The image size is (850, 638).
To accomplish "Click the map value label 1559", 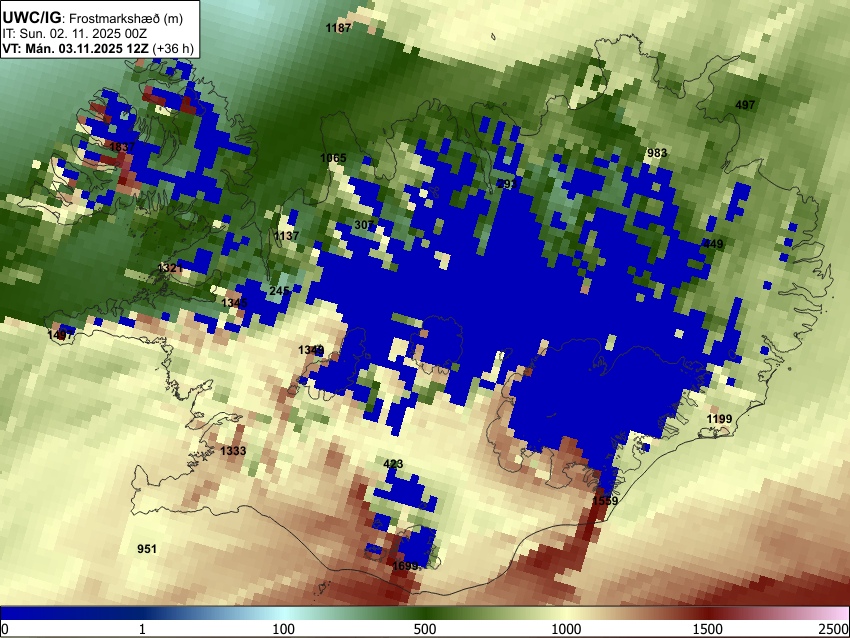I will (605, 500).
